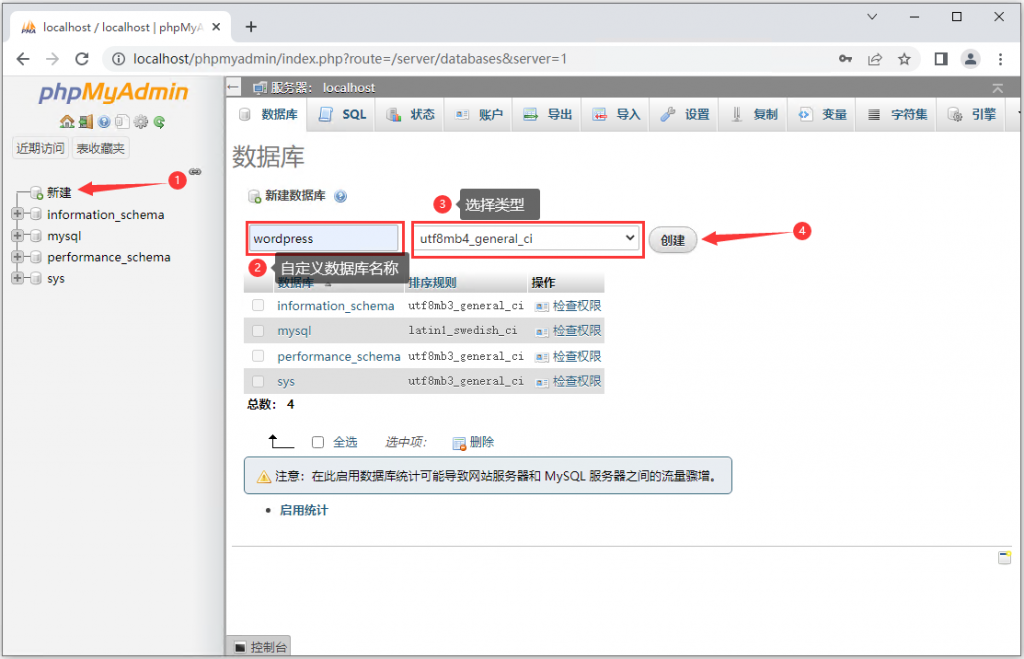
Task: Check the sys database row checkbox
Action: 258,381
